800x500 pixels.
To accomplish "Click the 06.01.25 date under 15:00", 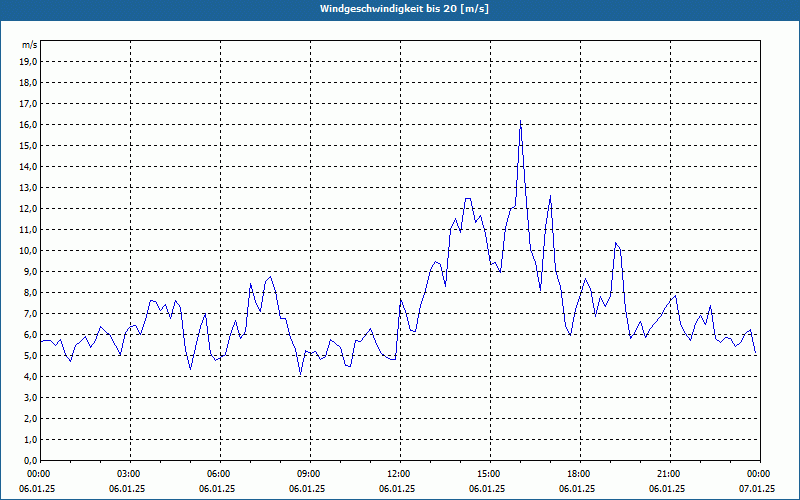I will [487, 489].
